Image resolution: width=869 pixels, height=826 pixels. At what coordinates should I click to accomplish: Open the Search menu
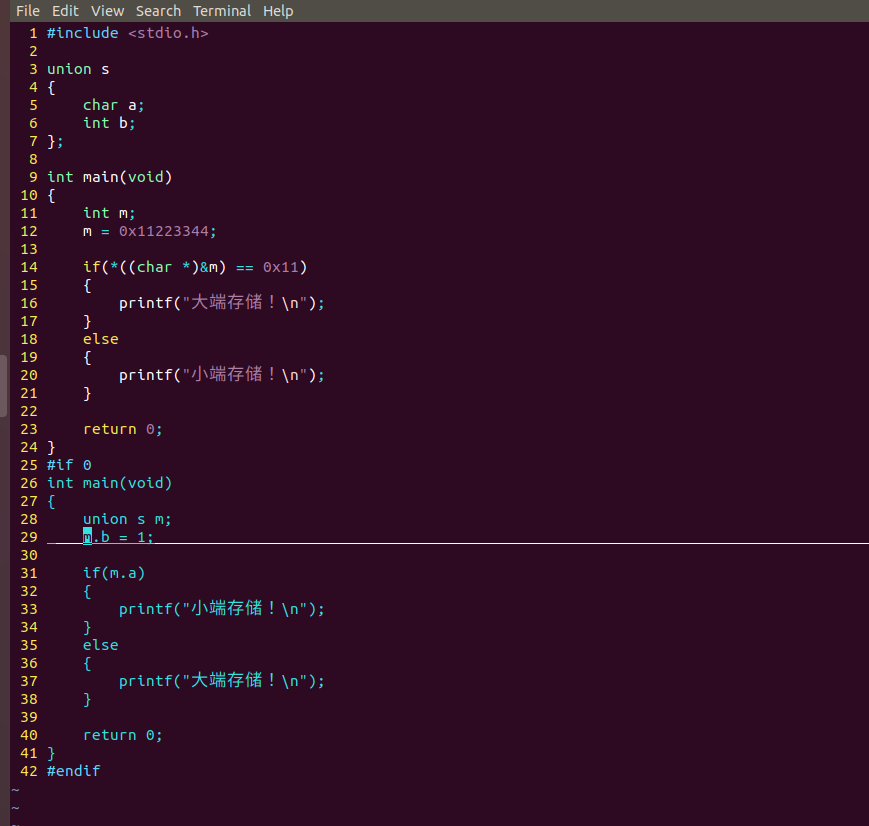[x=158, y=11]
